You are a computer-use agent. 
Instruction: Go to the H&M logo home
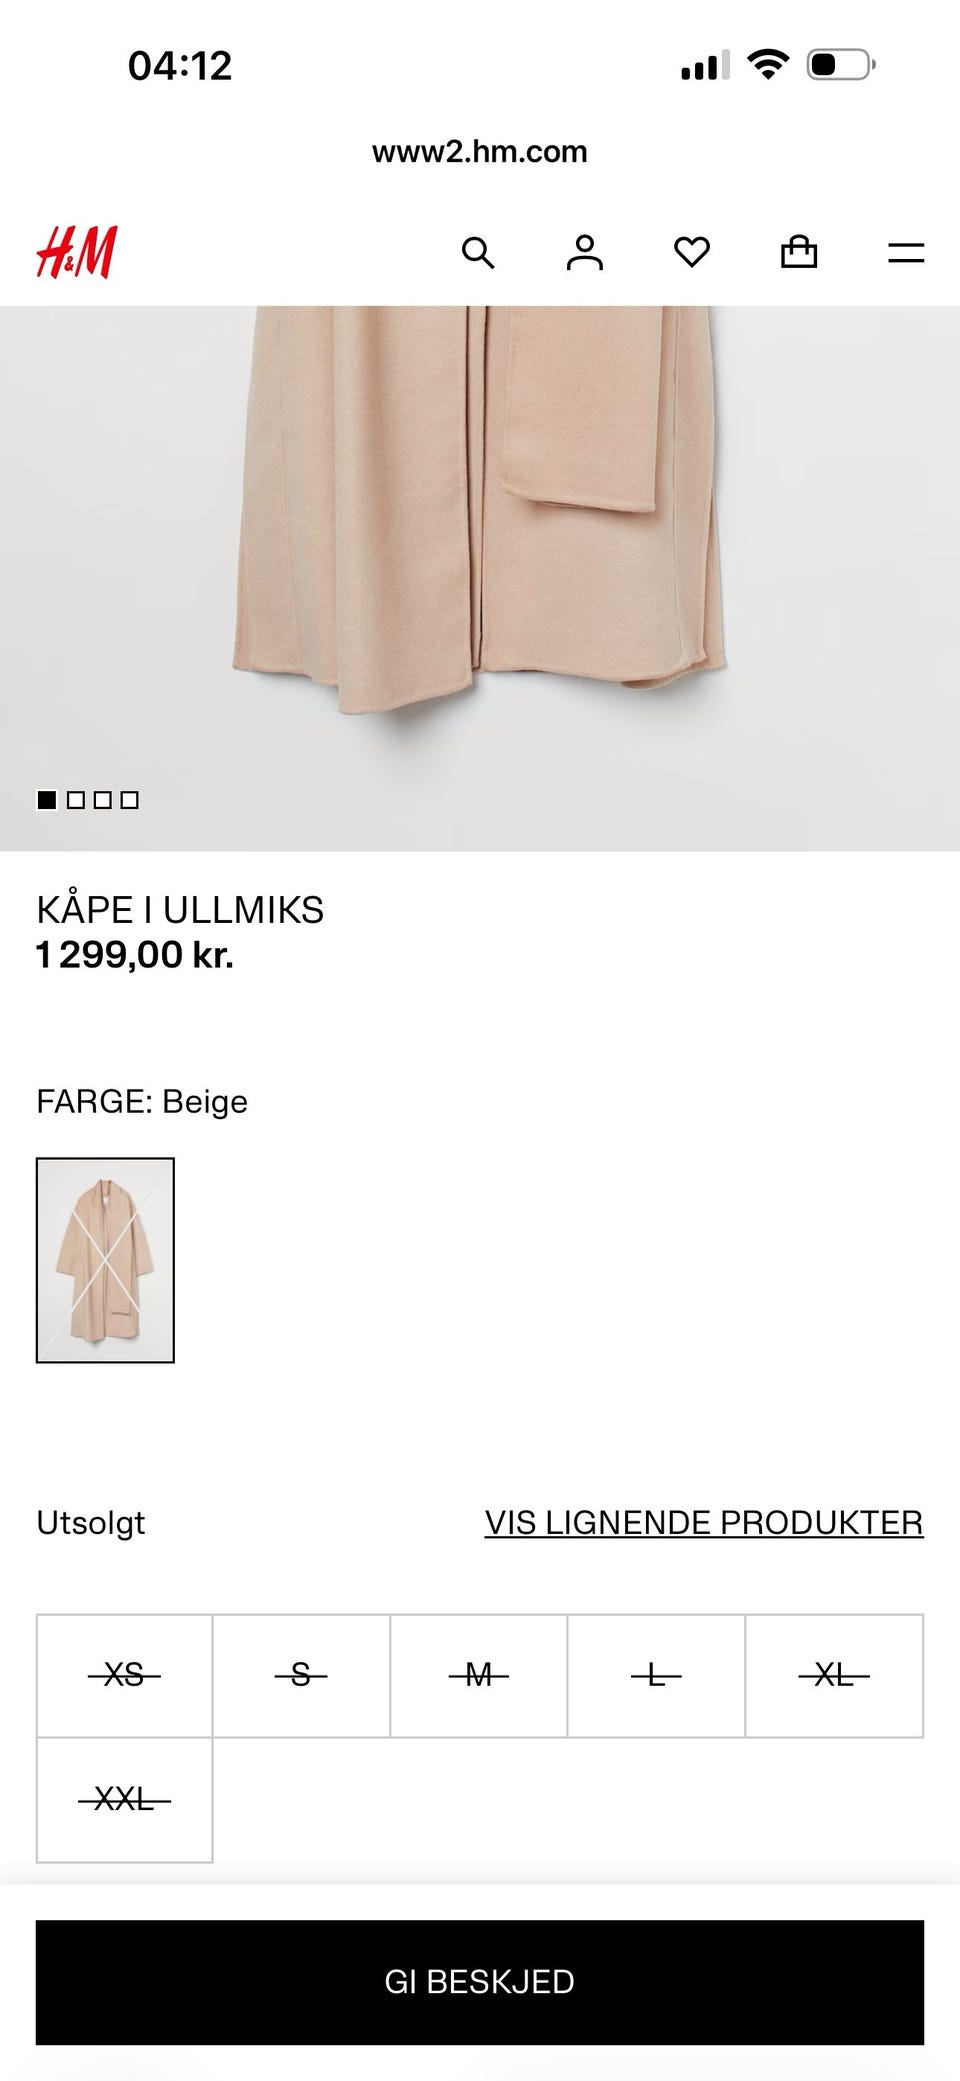(x=77, y=252)
